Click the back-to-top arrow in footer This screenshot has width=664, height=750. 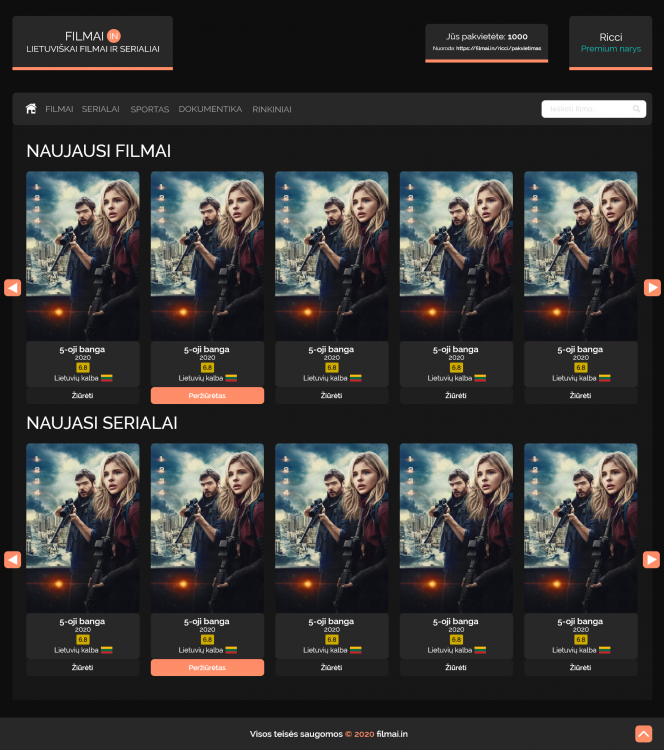point(643,733)
